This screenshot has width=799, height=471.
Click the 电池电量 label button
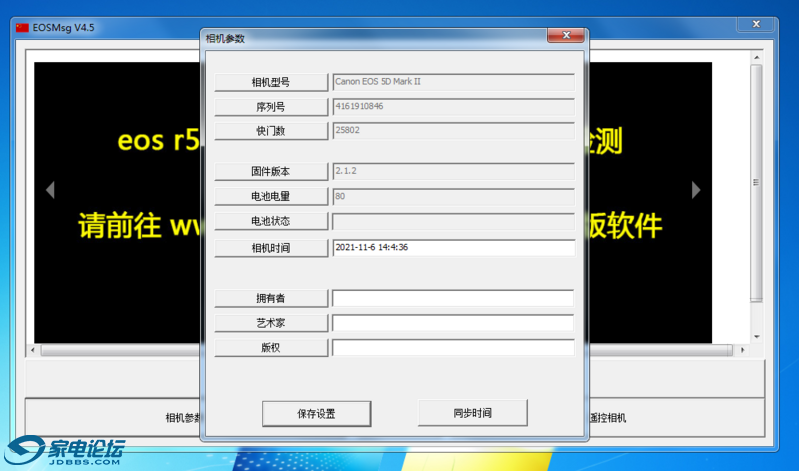tap(271, 196)
